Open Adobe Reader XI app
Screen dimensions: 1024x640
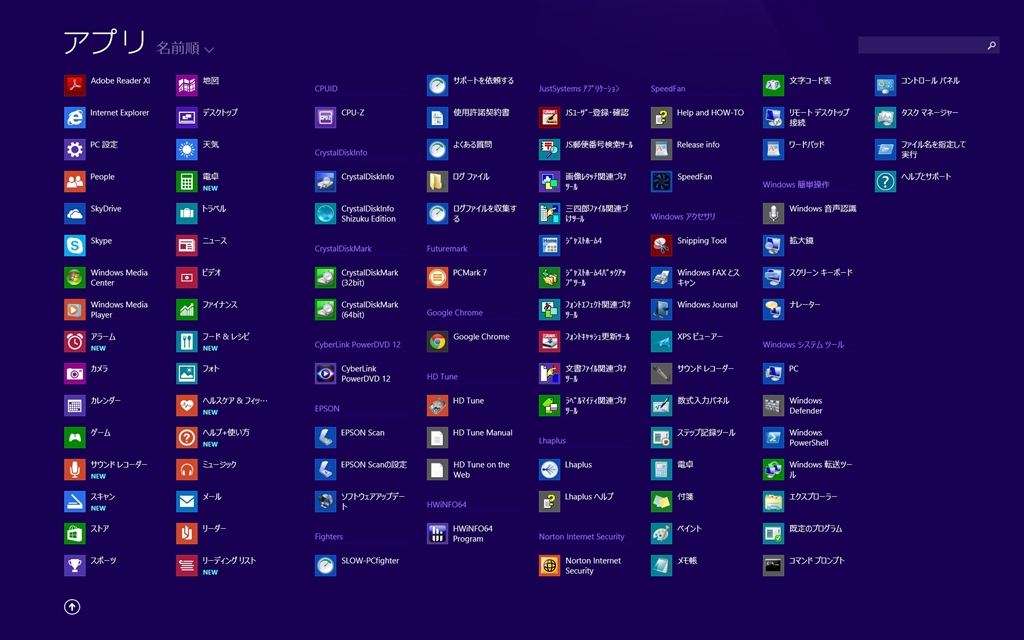point(108,86)
